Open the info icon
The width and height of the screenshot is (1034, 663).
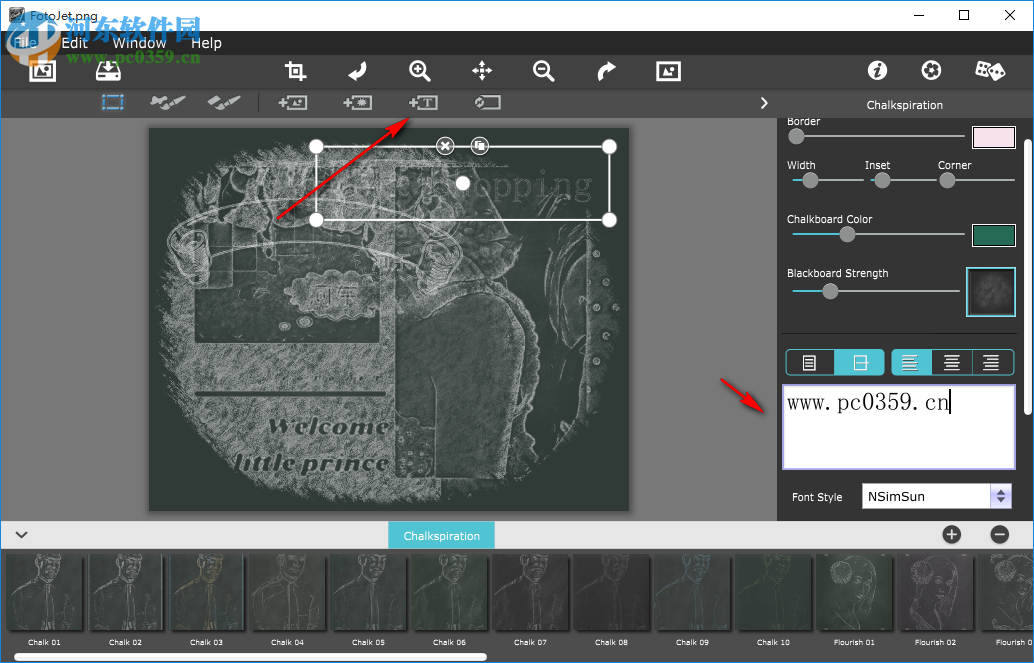tap(877, 70)
